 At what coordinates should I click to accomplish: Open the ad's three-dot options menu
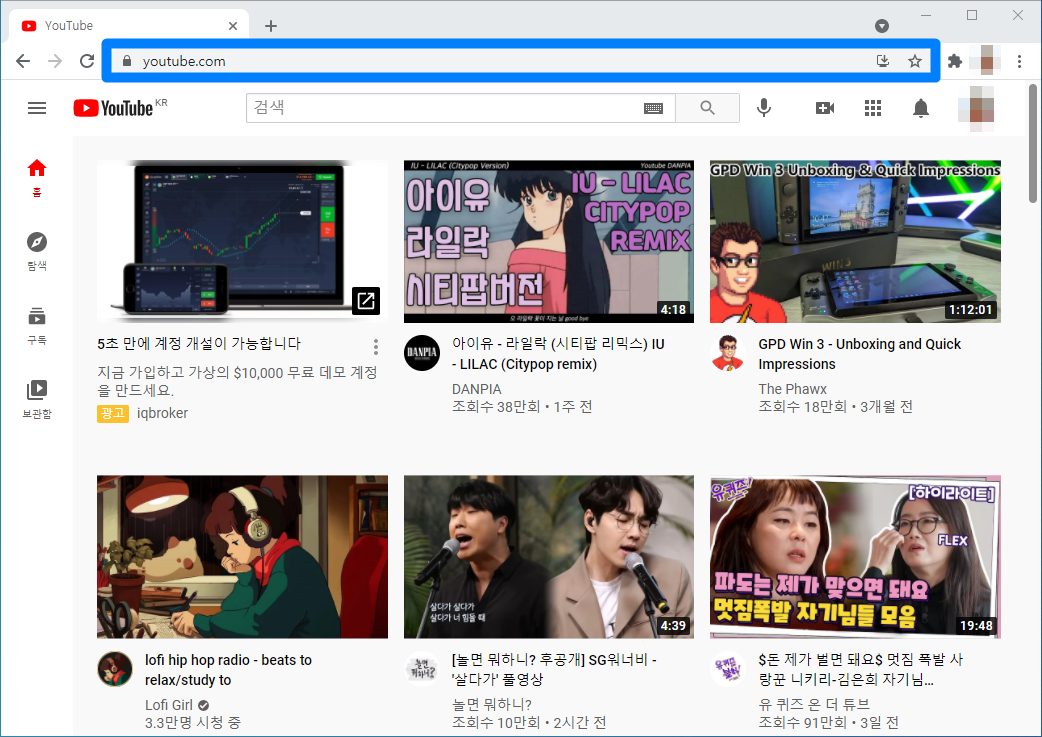click(x=375, y=347)
